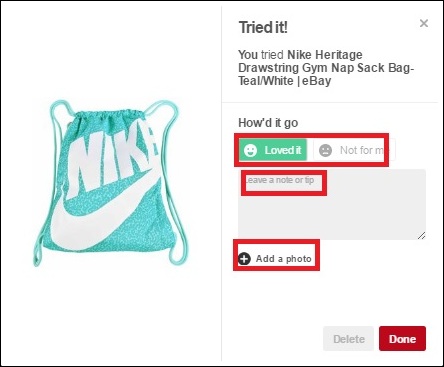
Task: Focus the note or tip text area
Action: (x=332, y=204)
